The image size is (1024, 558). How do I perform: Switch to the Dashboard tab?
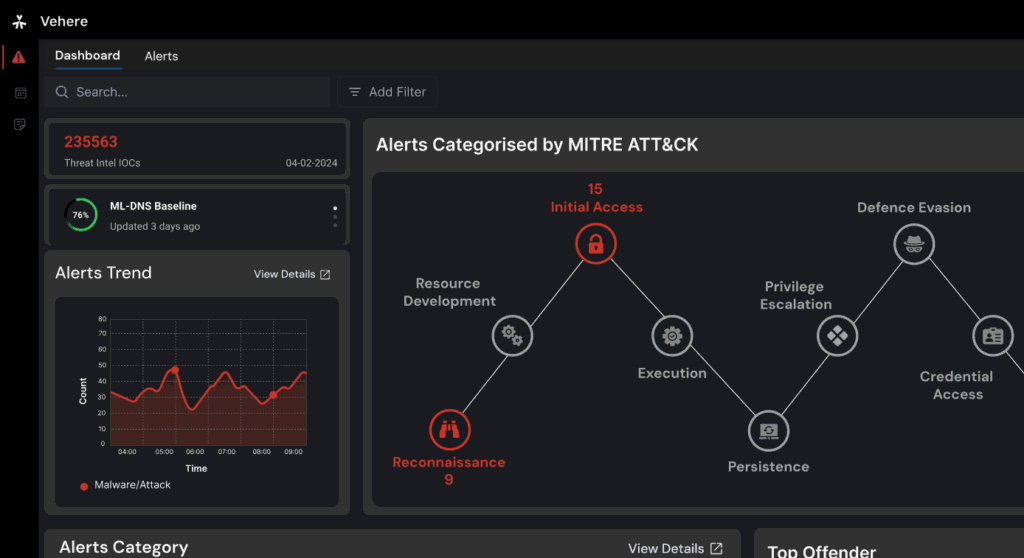click(x=88, y=56)
